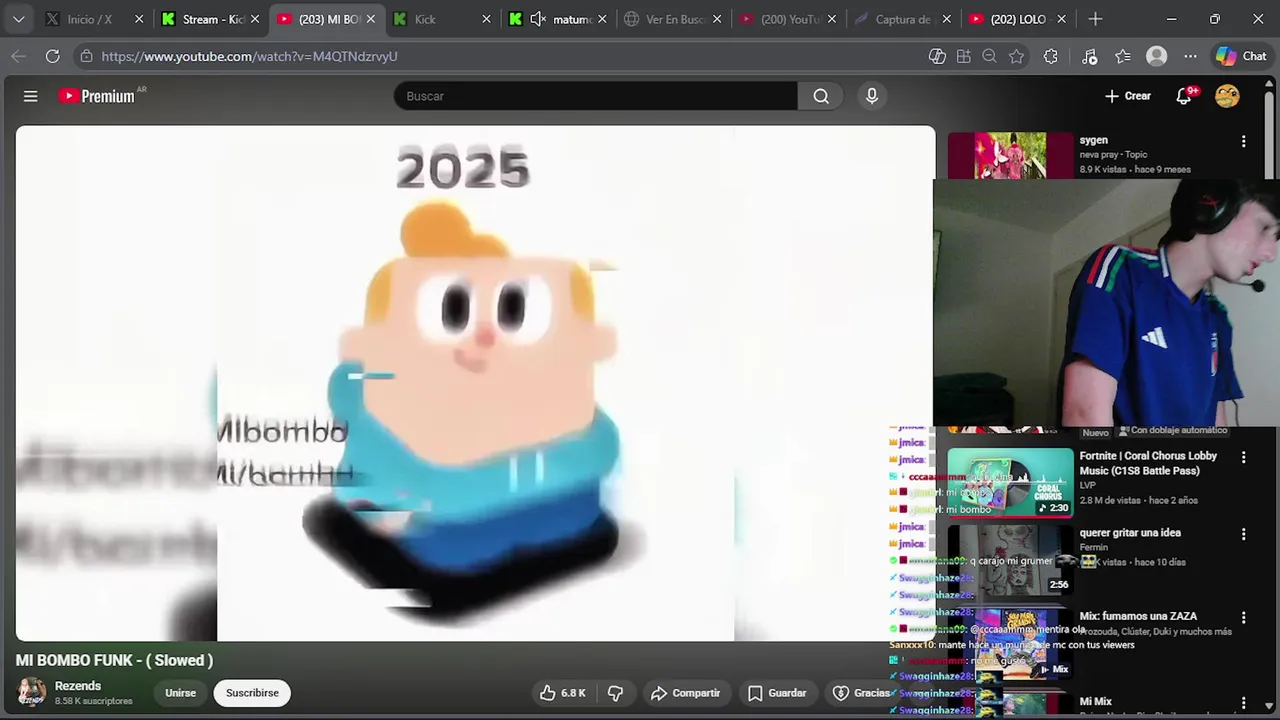Open options for 'querer gritar una idea'
The height and width of the screenshot is (720, 1280).
pos(1244,534)
